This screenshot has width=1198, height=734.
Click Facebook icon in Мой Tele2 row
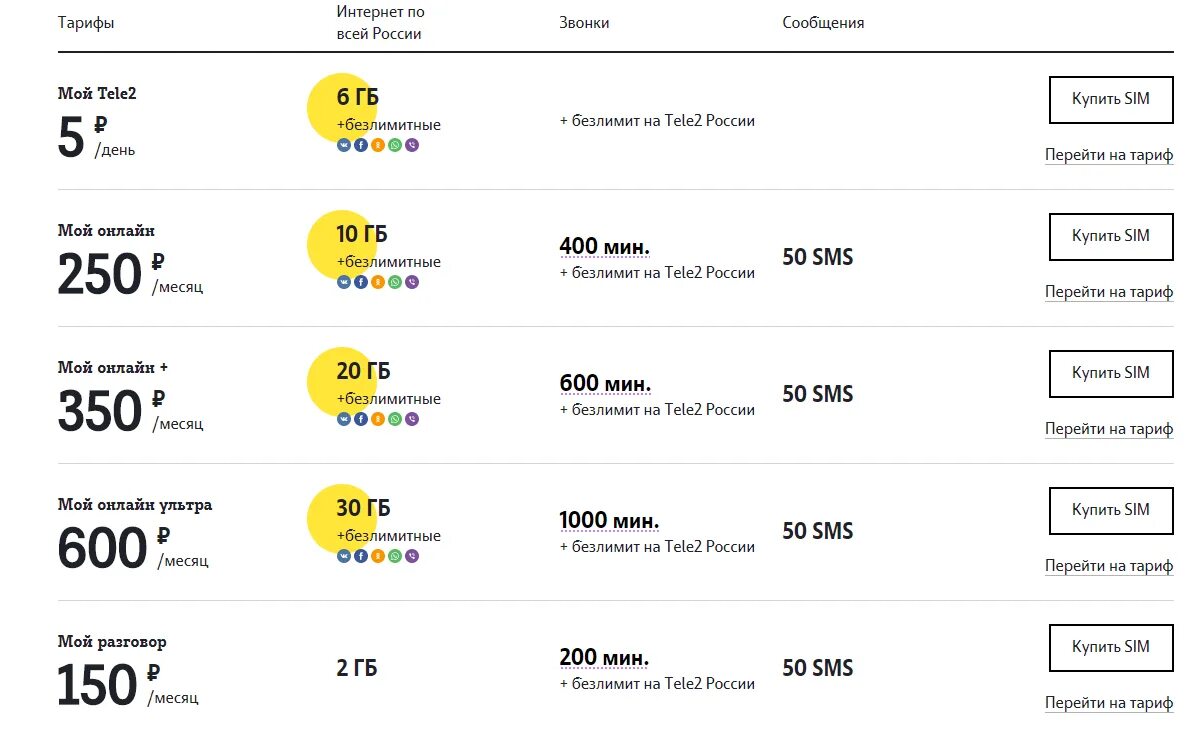pyautogui.click(x=361, y=145)
